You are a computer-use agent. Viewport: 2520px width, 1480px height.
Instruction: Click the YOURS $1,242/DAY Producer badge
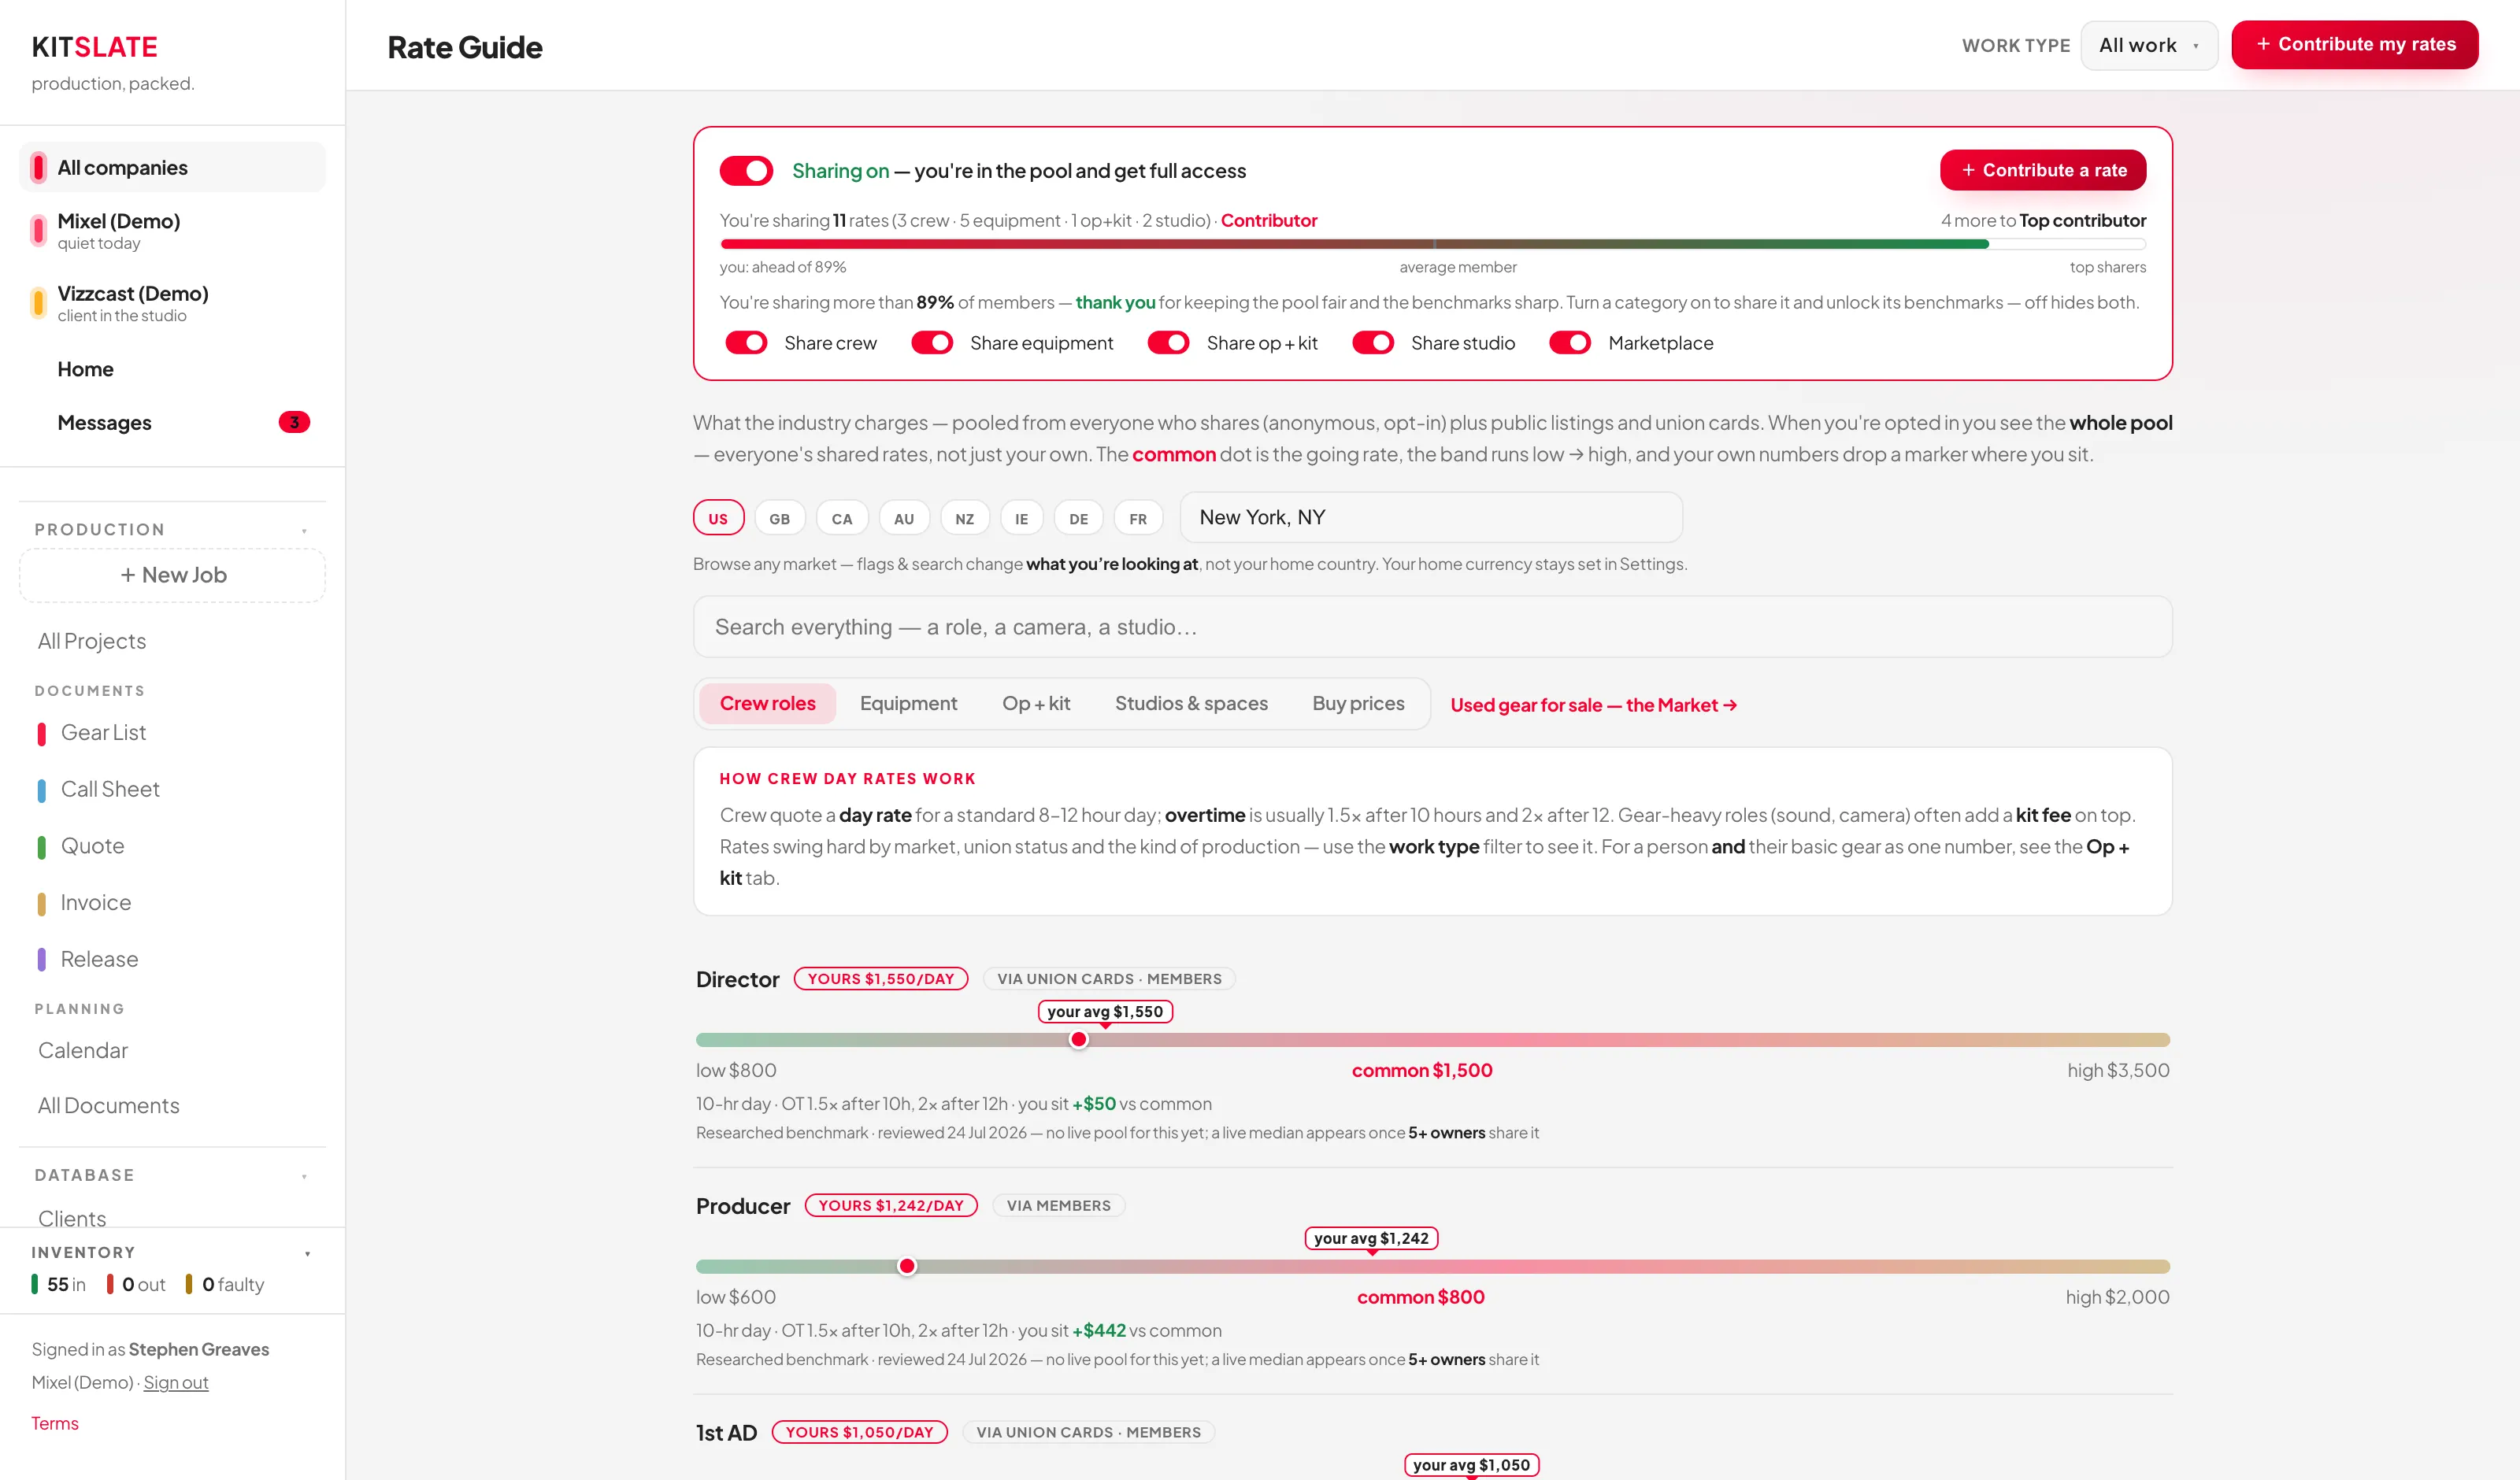891,1206
